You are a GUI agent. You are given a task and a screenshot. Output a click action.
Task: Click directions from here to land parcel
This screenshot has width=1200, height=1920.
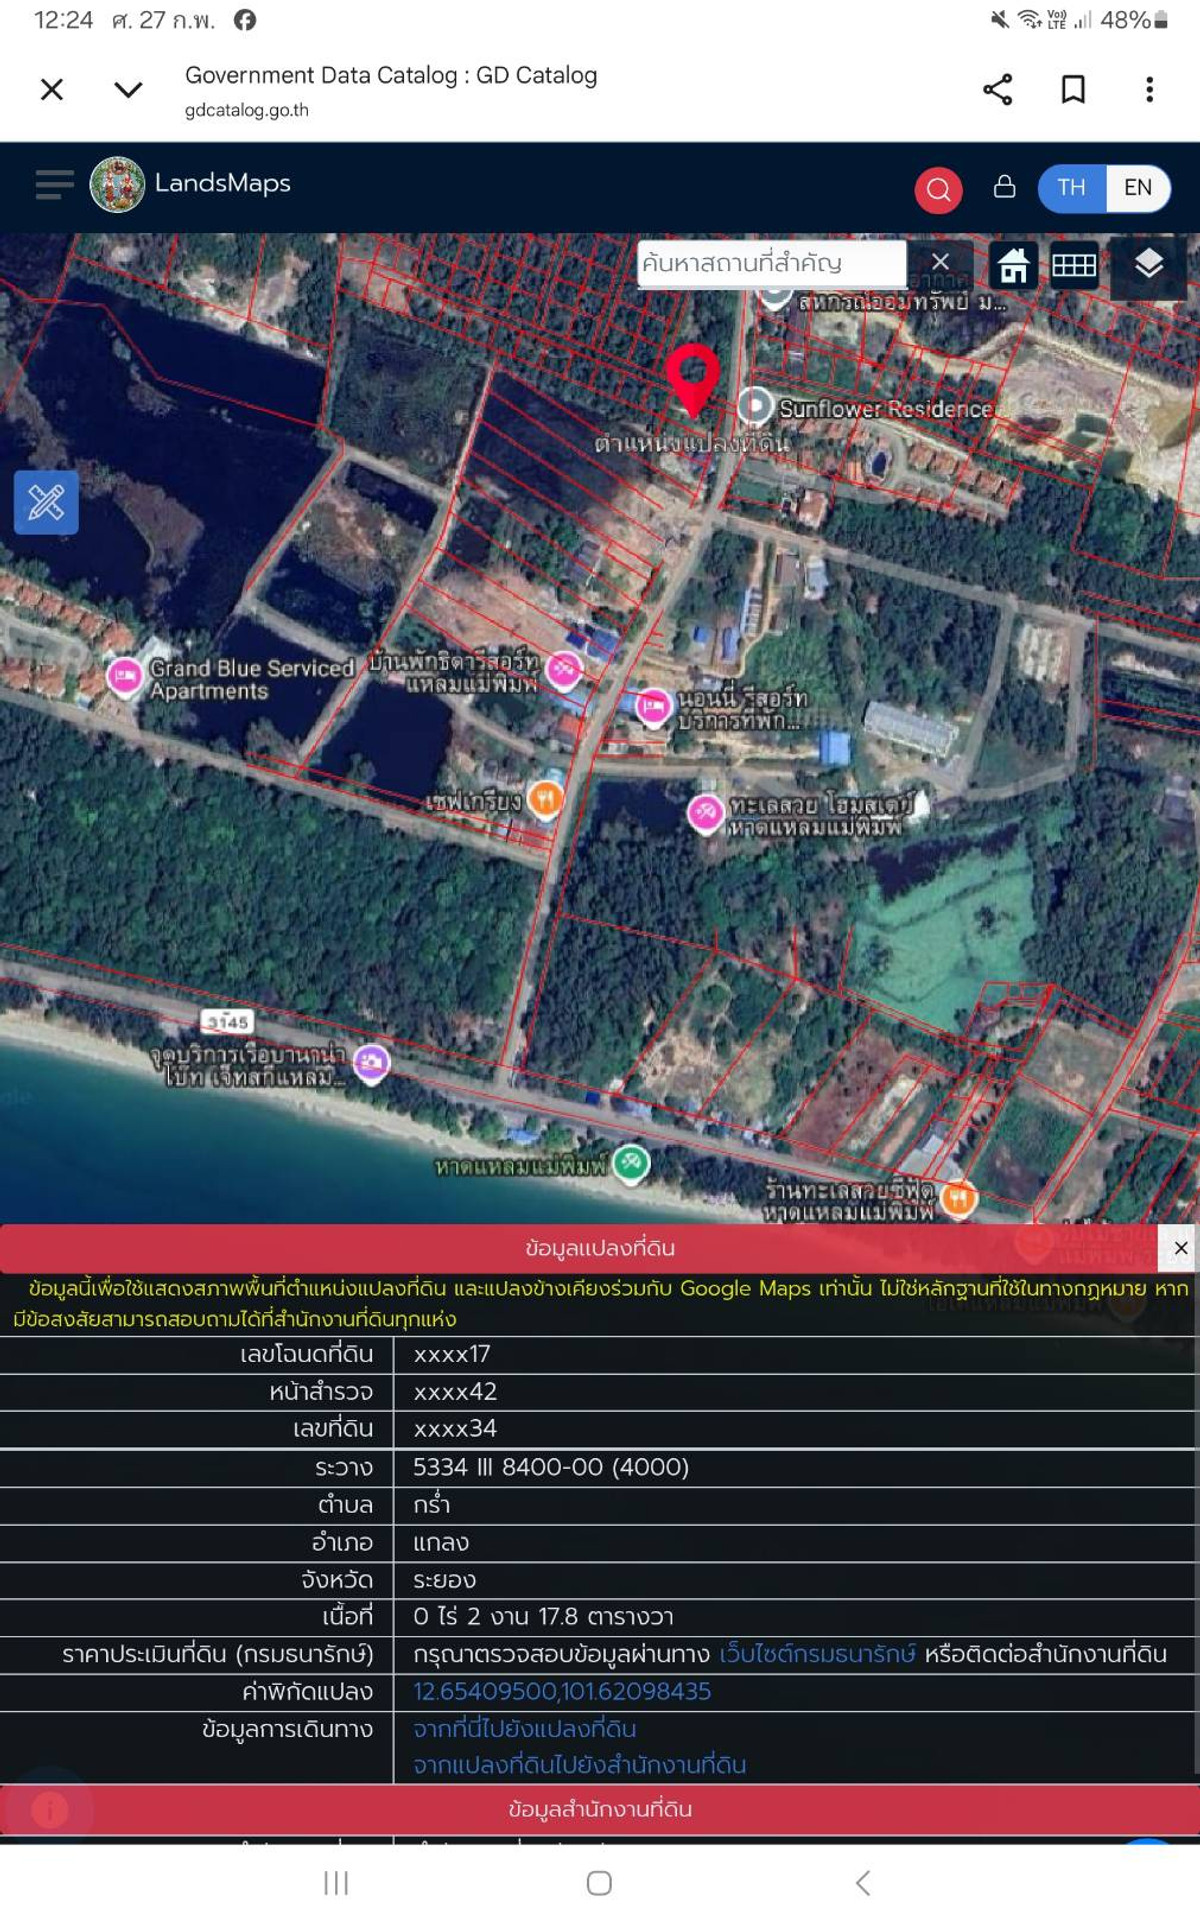(x=525, y=1729)
